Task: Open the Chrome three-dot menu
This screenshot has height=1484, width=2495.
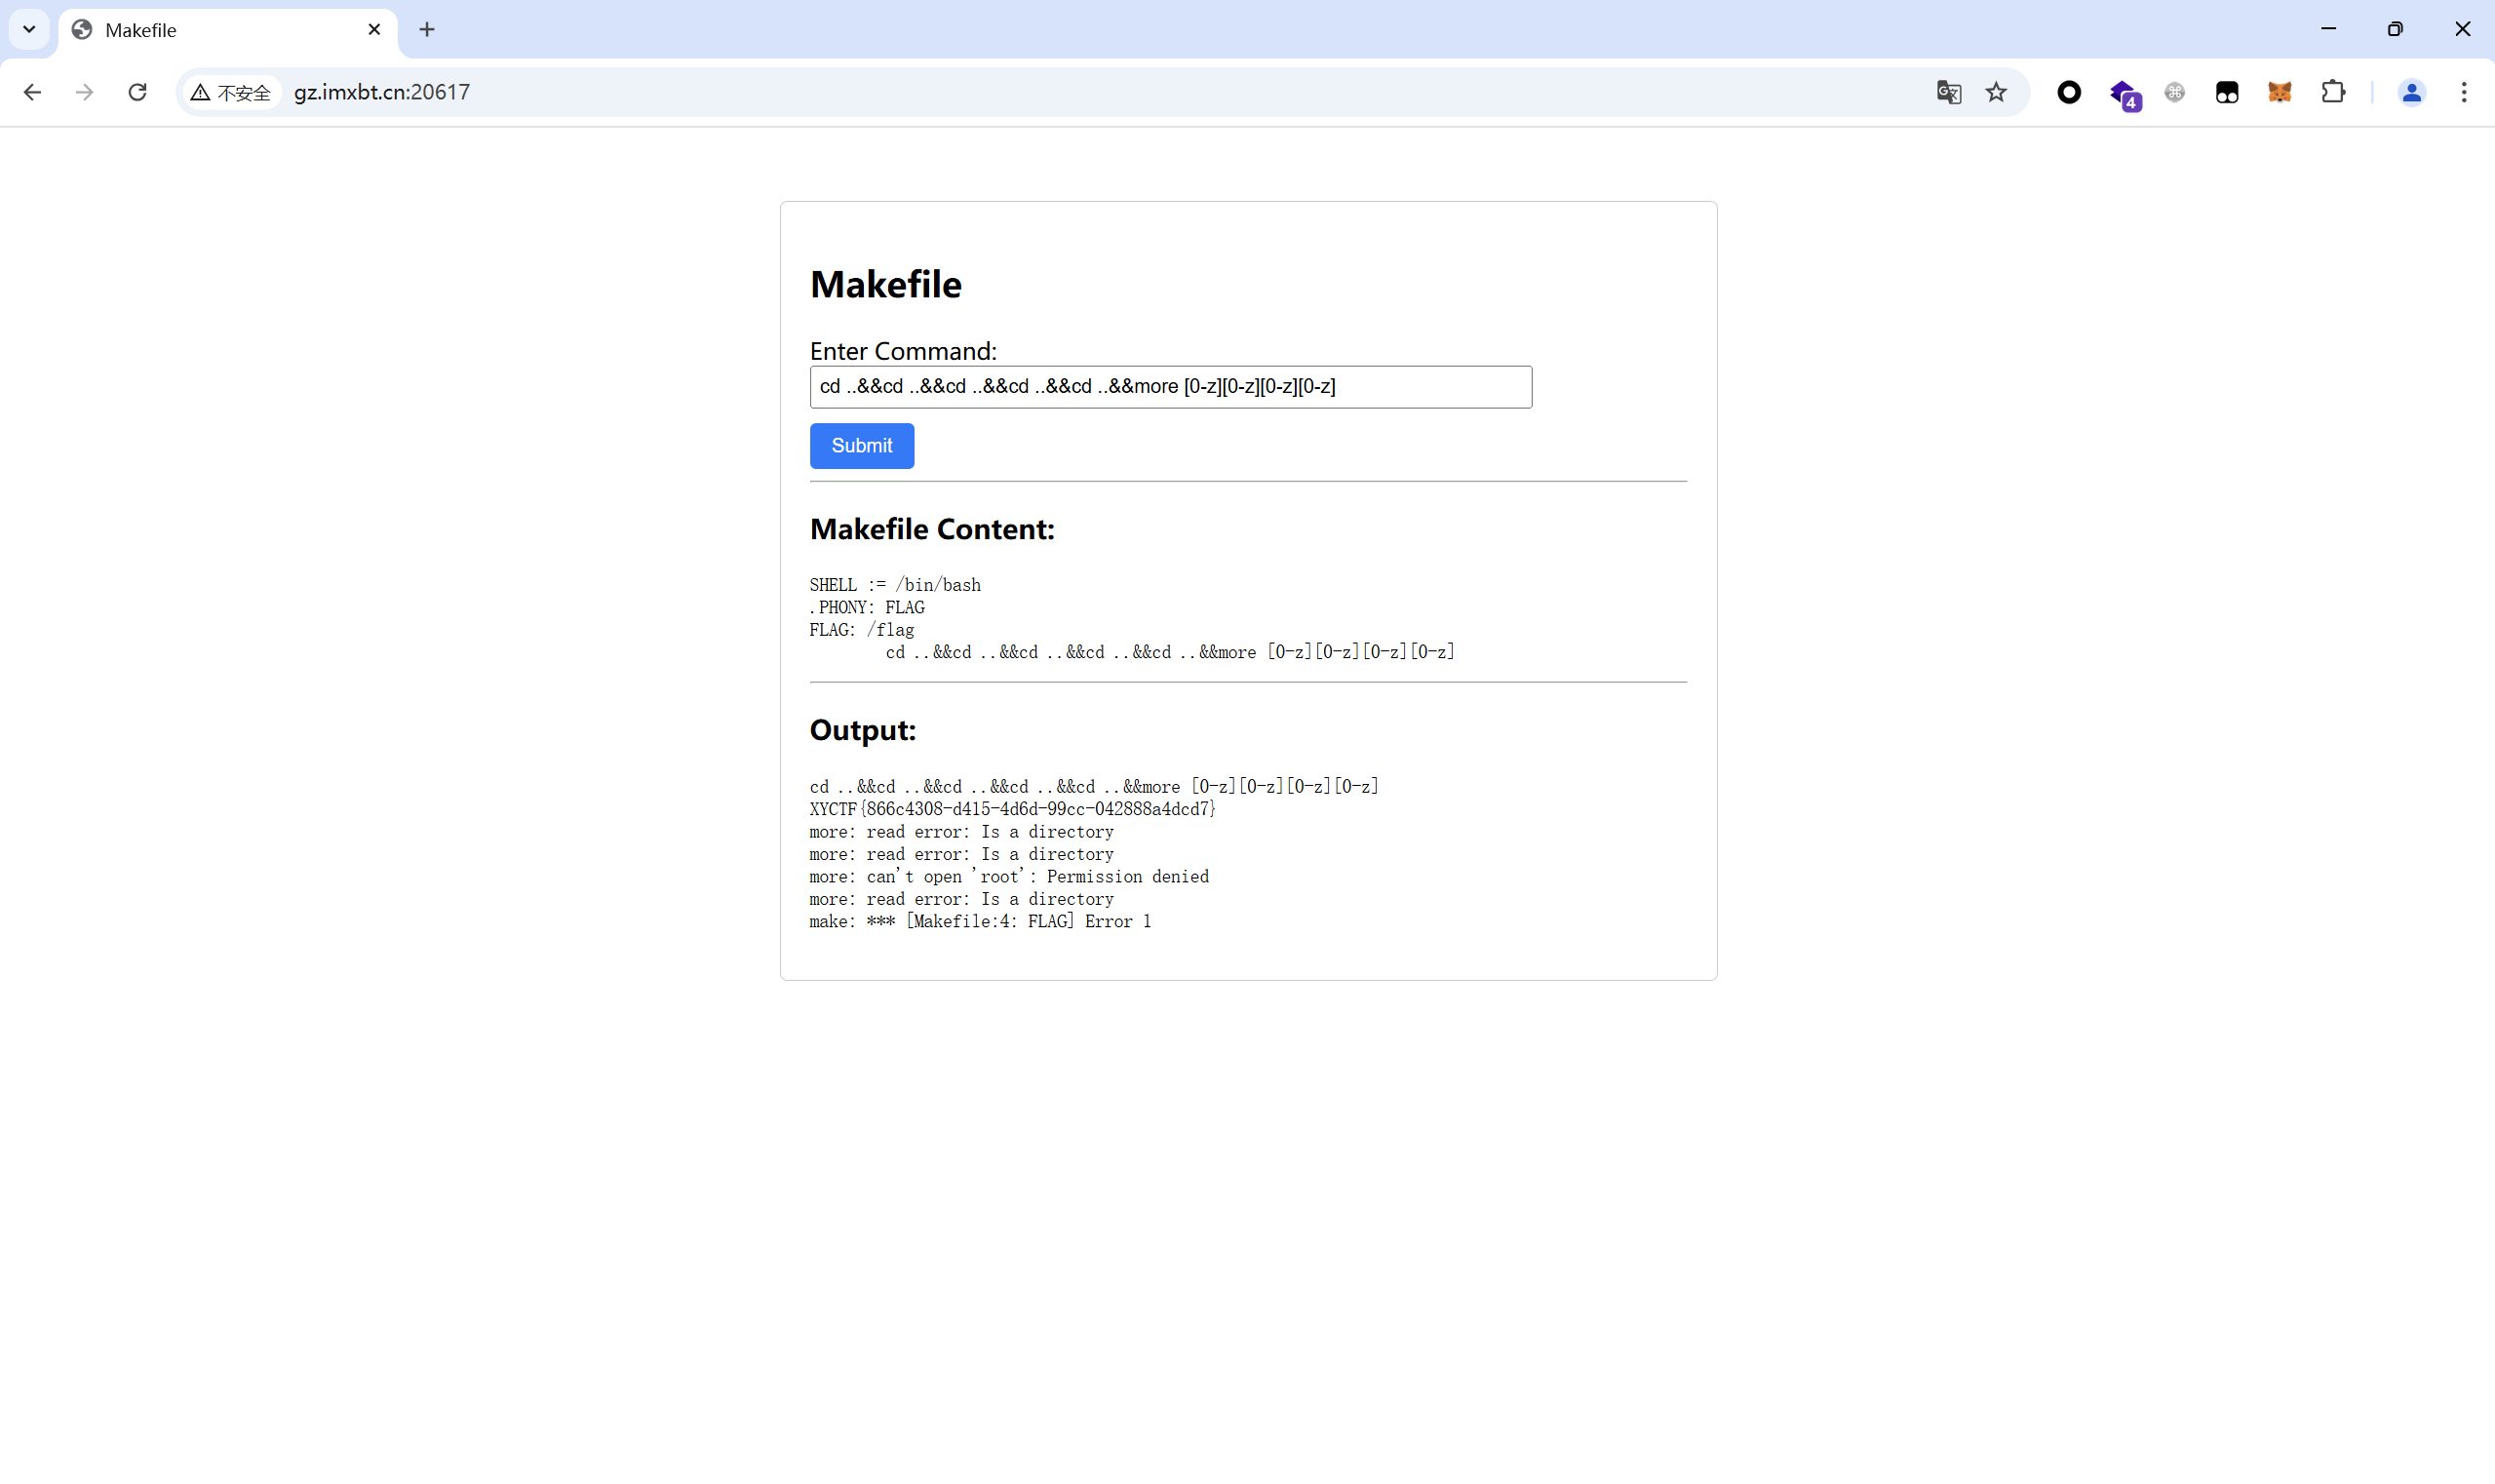Action: point(2464,92)
